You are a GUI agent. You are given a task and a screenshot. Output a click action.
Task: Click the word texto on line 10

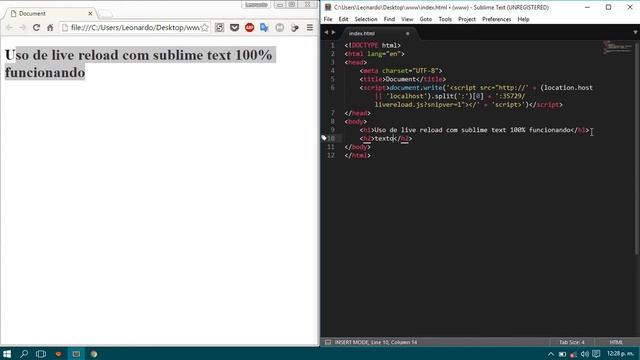click(x=384, y=138)
